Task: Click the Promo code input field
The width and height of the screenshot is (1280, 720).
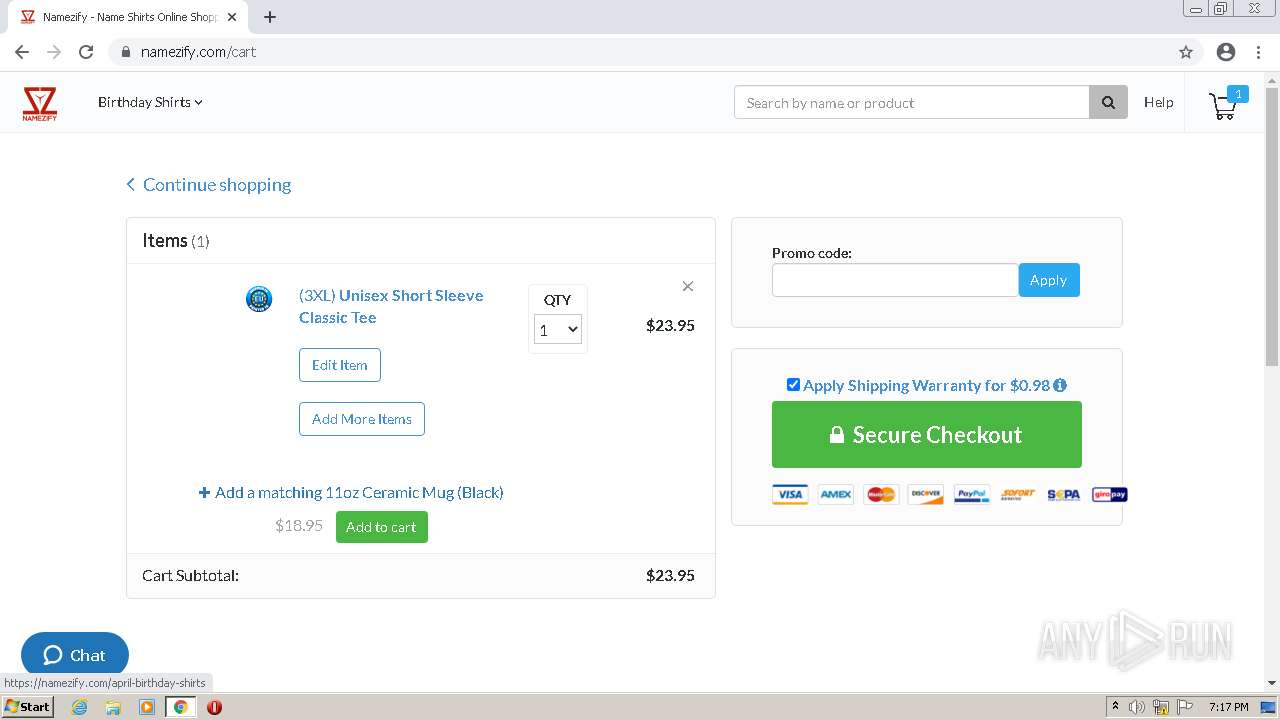Action: click(894, 280)
